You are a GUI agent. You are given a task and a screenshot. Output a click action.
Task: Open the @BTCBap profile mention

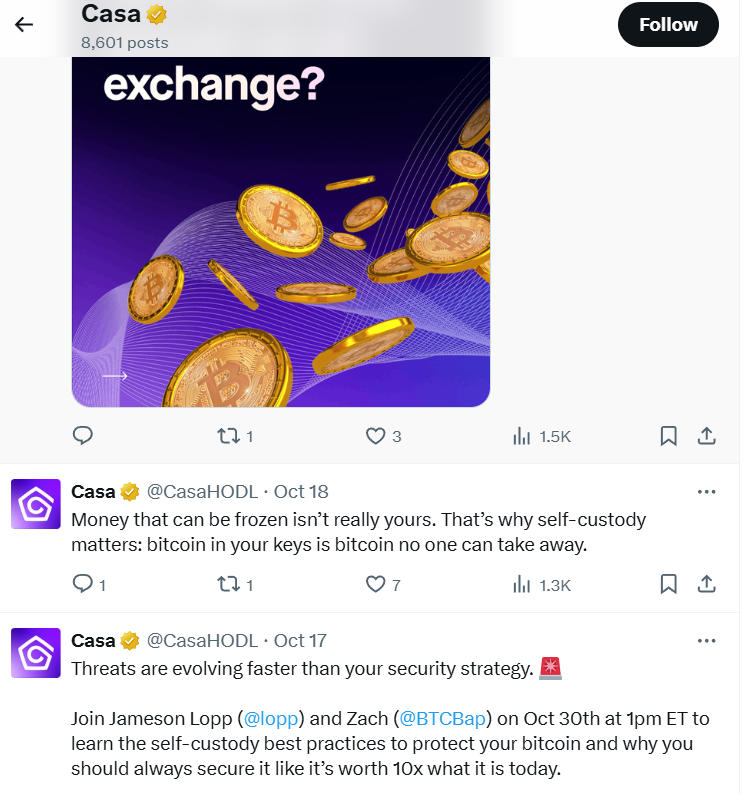click(x=442, y=718)
